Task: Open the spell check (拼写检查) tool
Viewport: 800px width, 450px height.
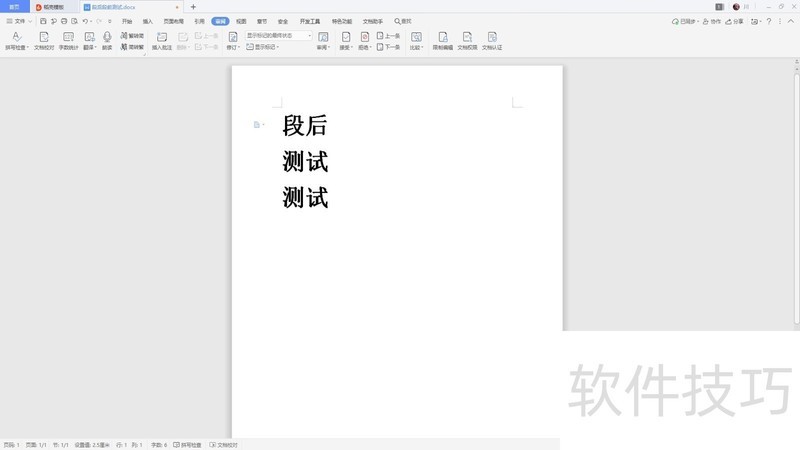Action: (x=16, y=40)
